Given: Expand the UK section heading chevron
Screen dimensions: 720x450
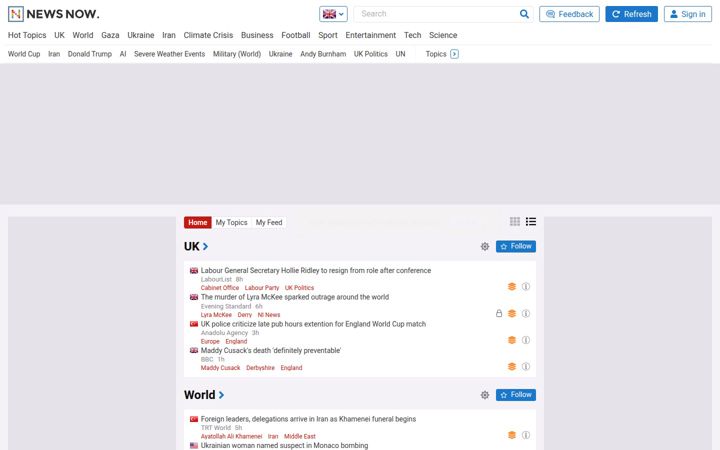Looking at the screenshot, I should tap(205, 247).
